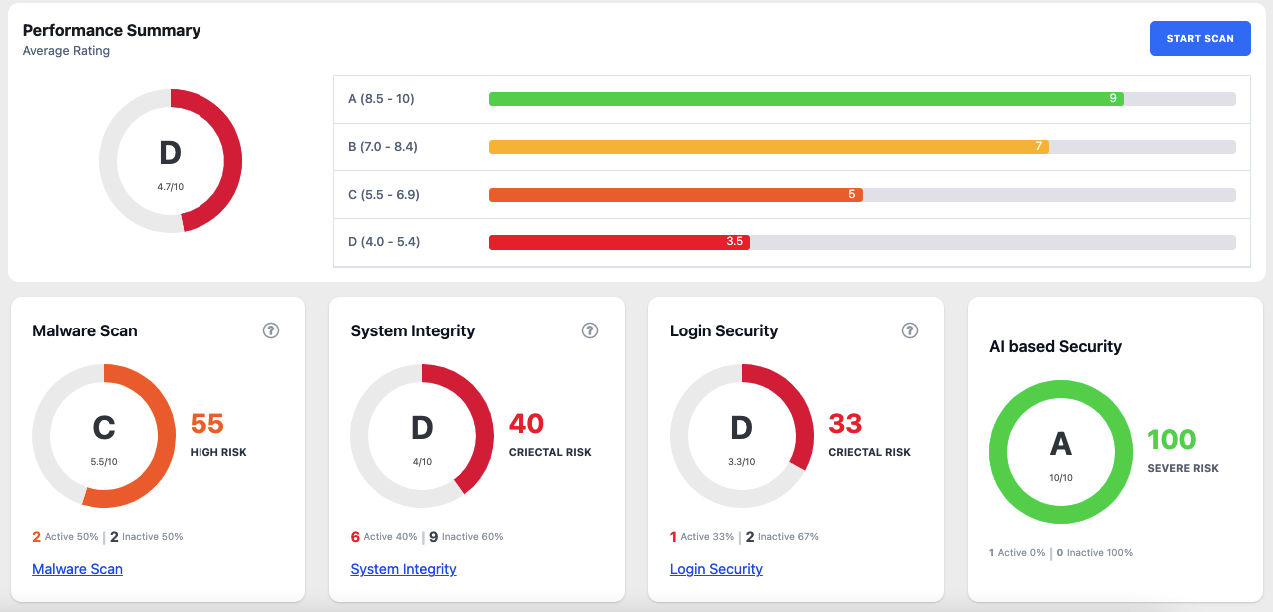Click the Malware Scan help icon
The width and height of the screenshot is (1273, 612).
(270, 331)
